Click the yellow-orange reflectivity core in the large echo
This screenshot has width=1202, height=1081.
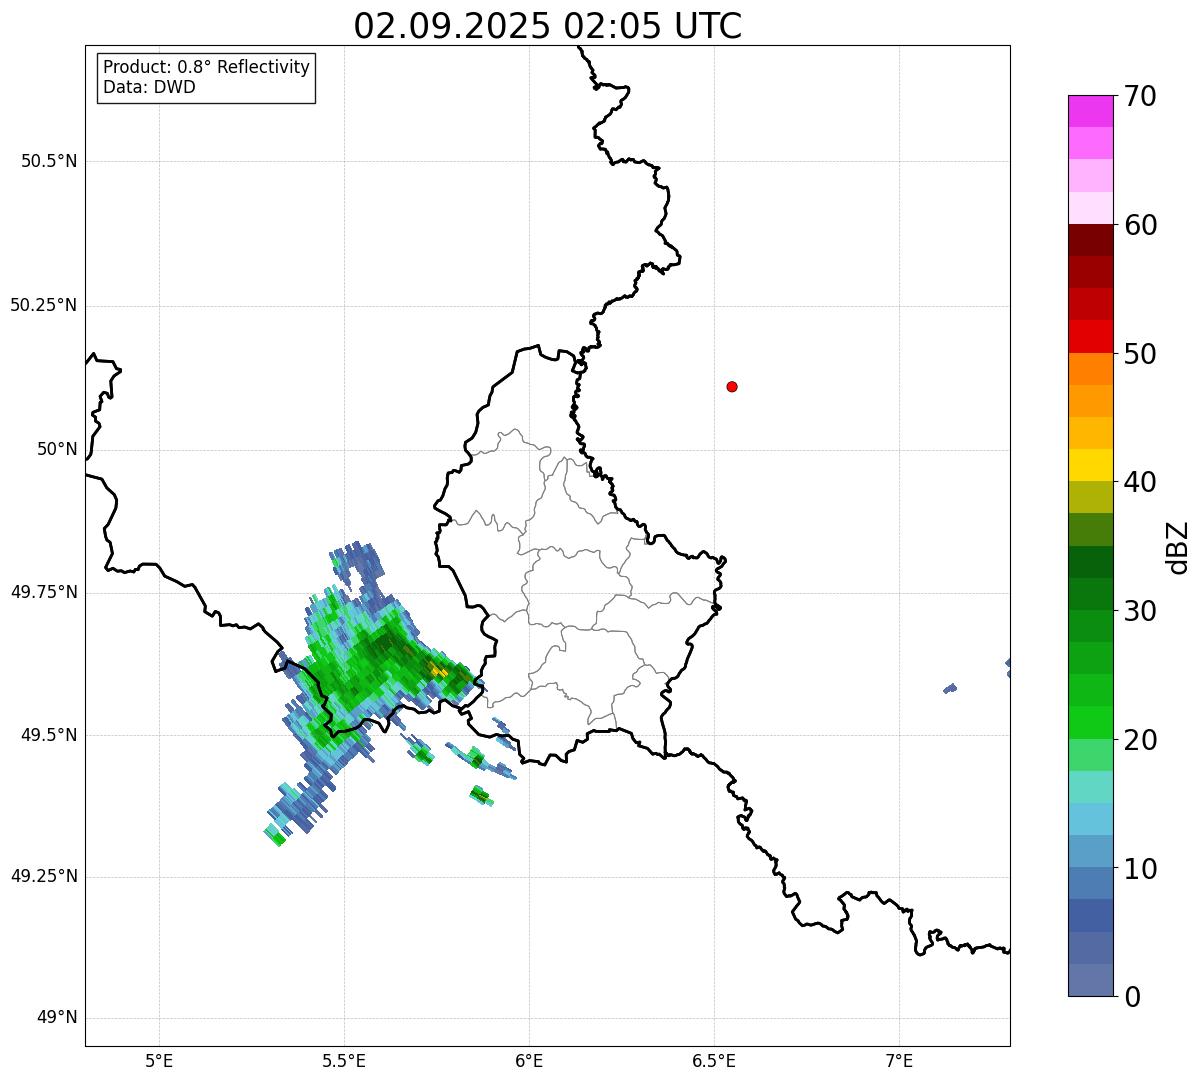click(x=438, y=669)
